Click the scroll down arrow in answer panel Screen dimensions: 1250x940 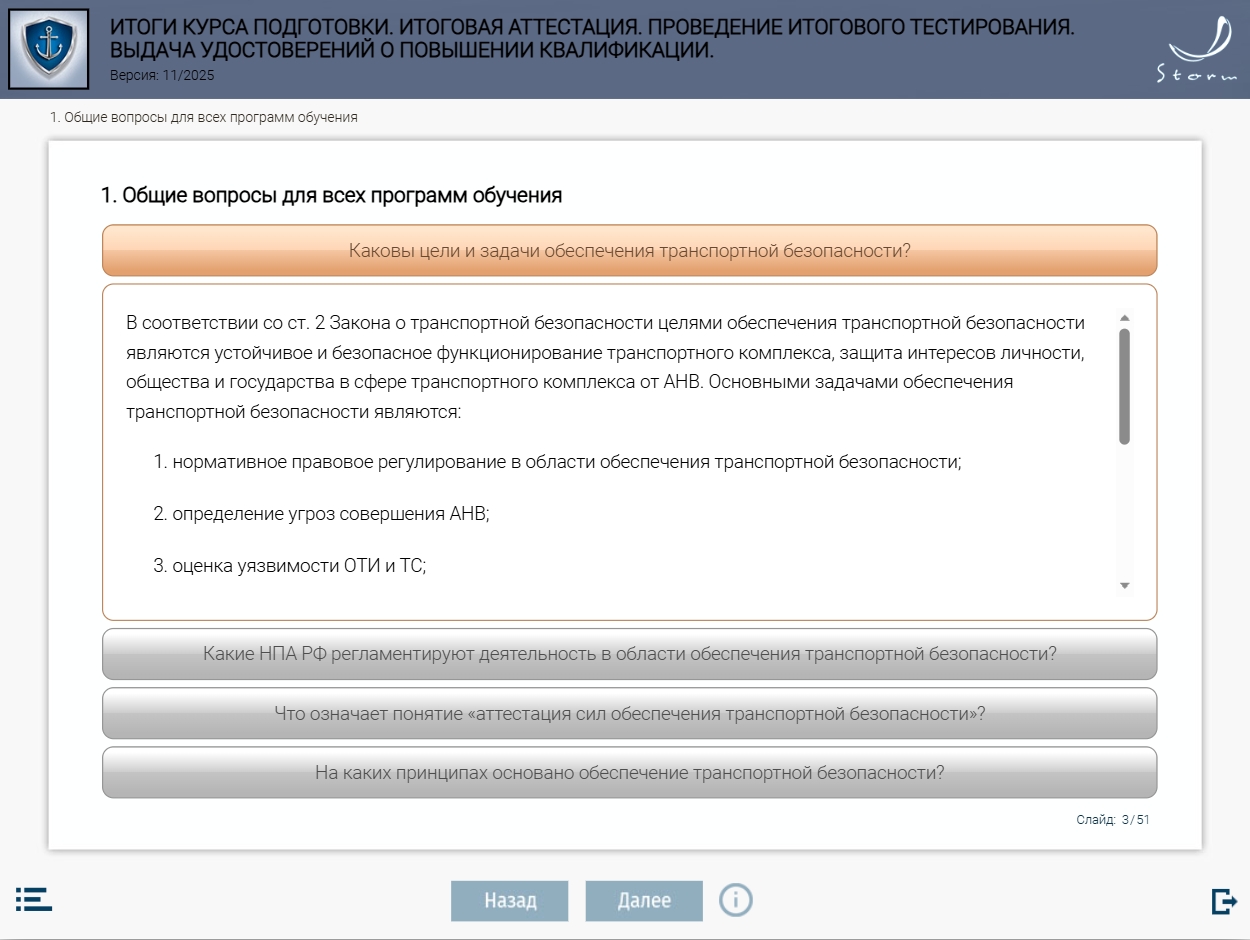(1124, 585)
